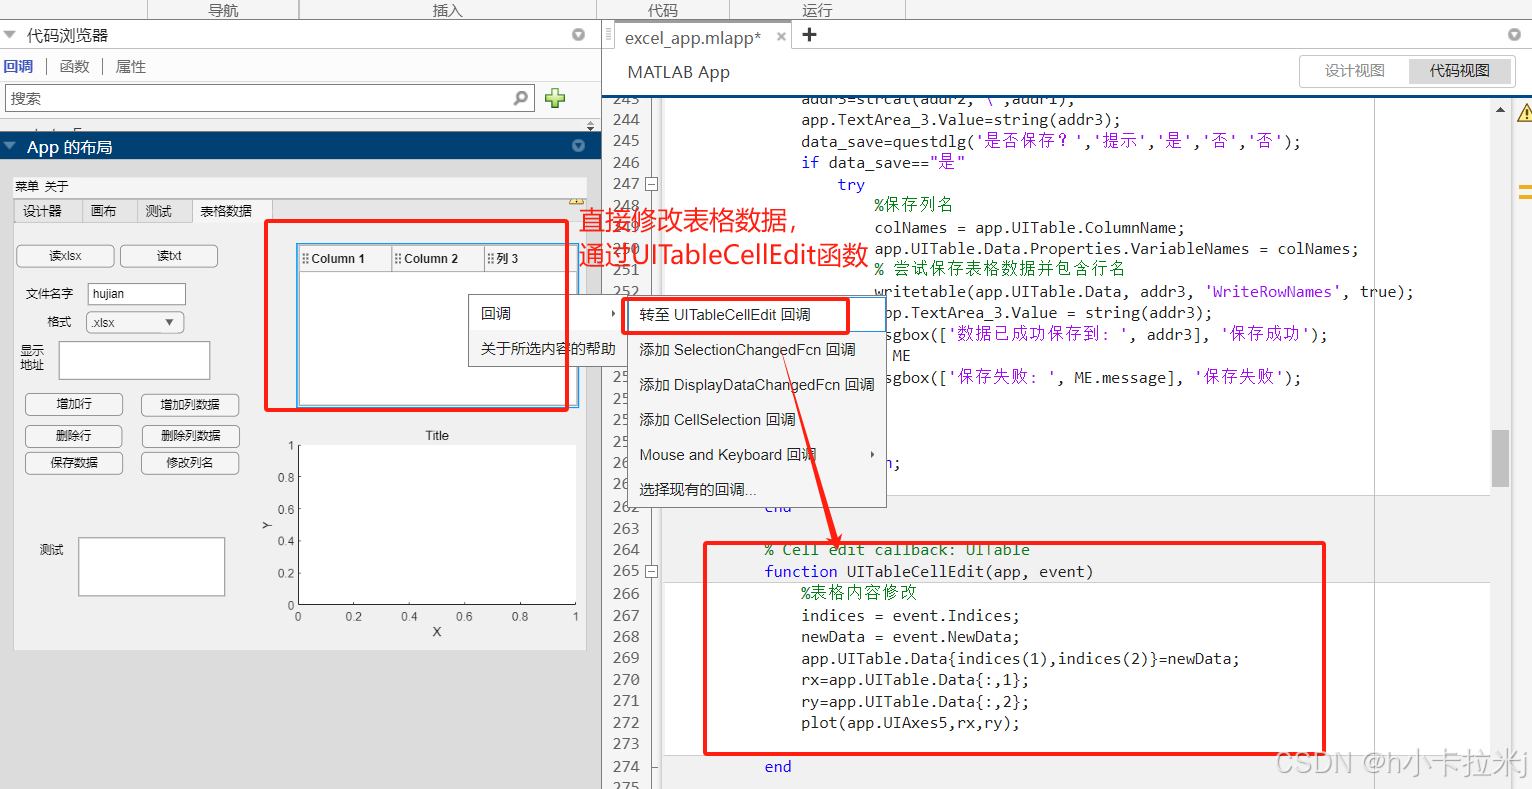Collapse the App 的布局 panel
The image size is (1532, 789).
tap(9, 146)
